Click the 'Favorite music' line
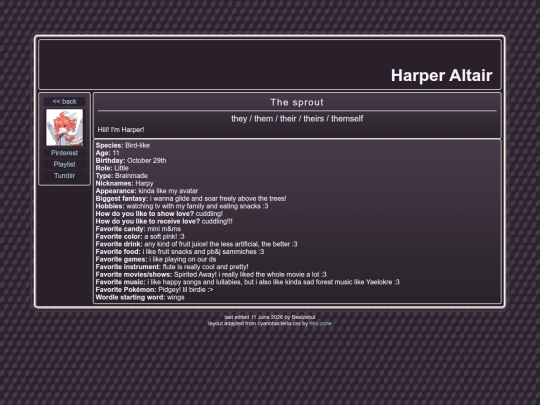Image resolution: width=540 pixels, height=405 pixels. pyautogui.click(x=248, y=282)
